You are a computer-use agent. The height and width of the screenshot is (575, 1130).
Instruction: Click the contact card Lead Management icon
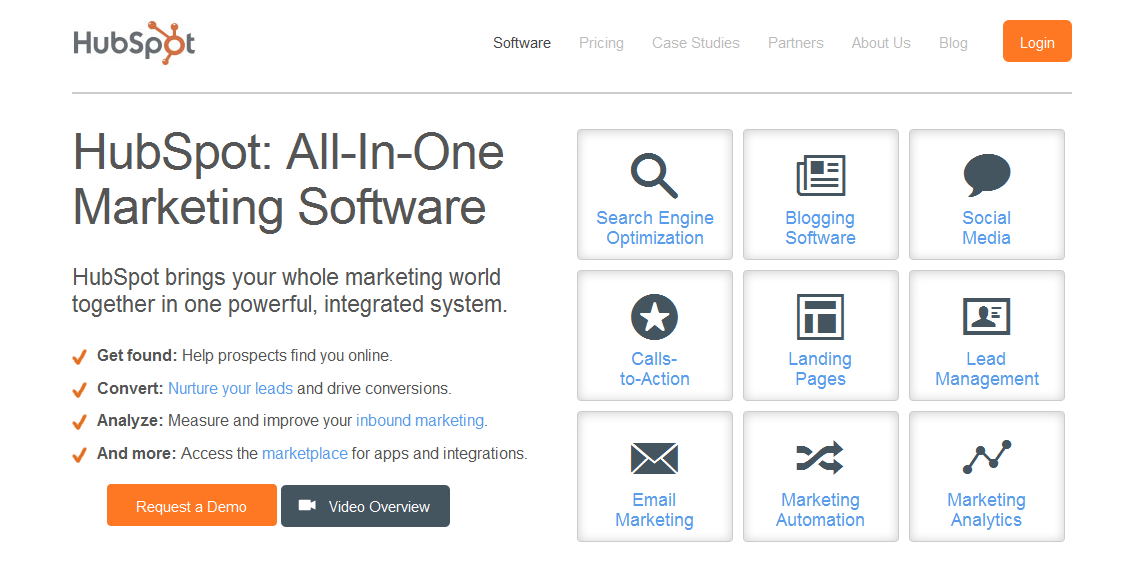(987, 316)
